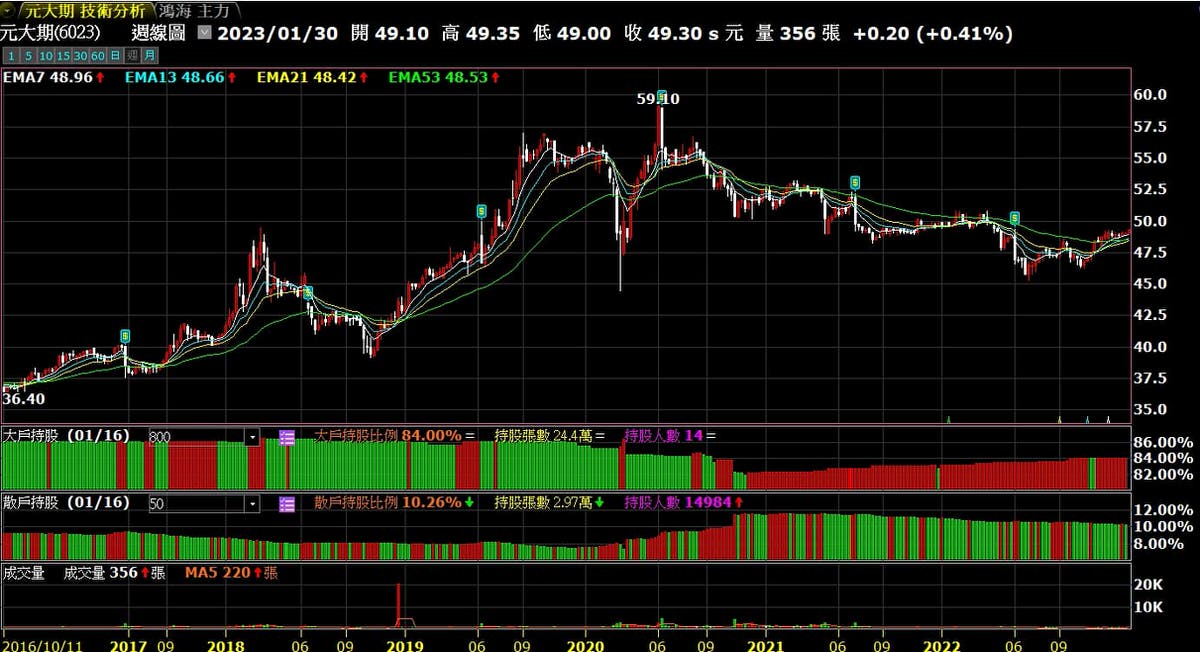Click the tall red volume spike bar
This screenshot has width=1200, height=652.
[x=398, y=605]
